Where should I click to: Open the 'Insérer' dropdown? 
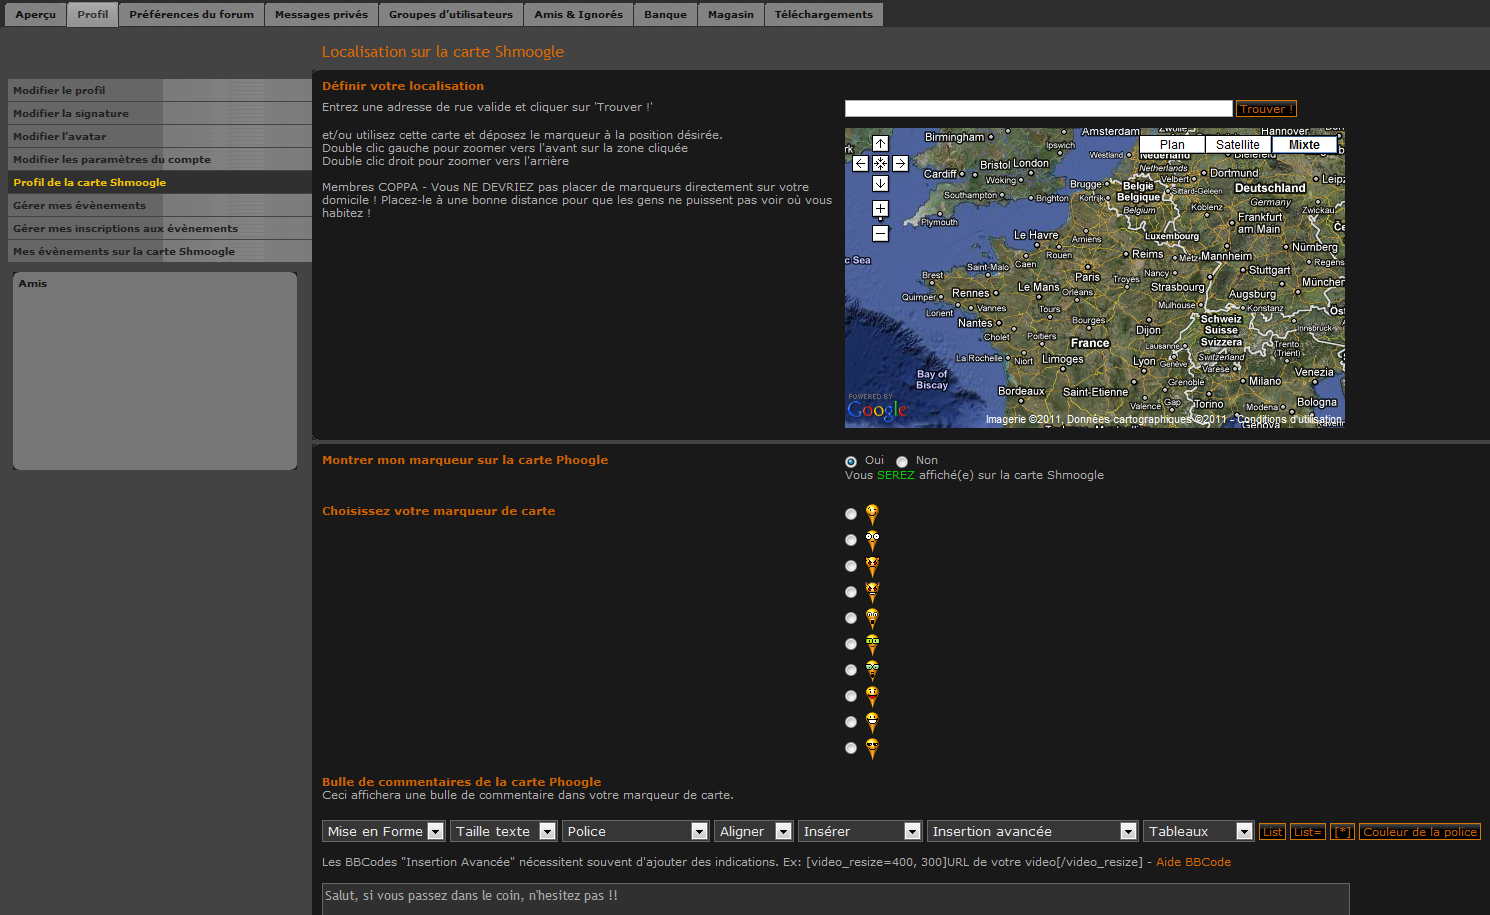pos(860,831)
